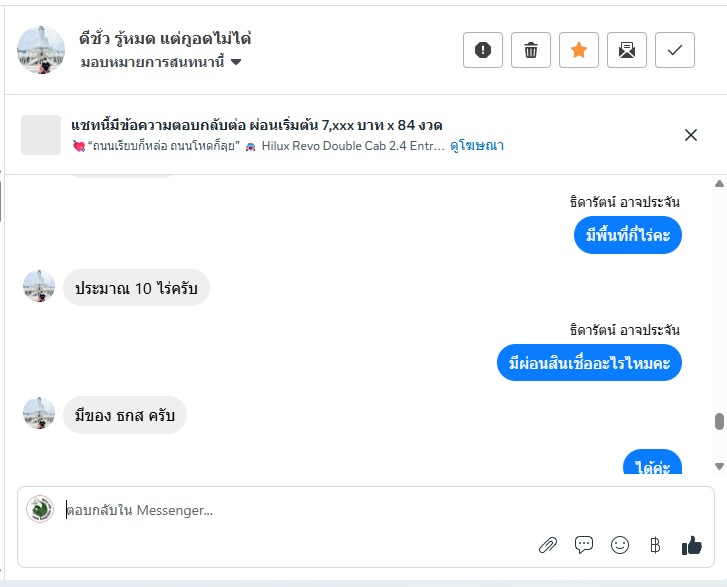
Task: Delete conversation with the trash icon
Action: pos(531,50)
